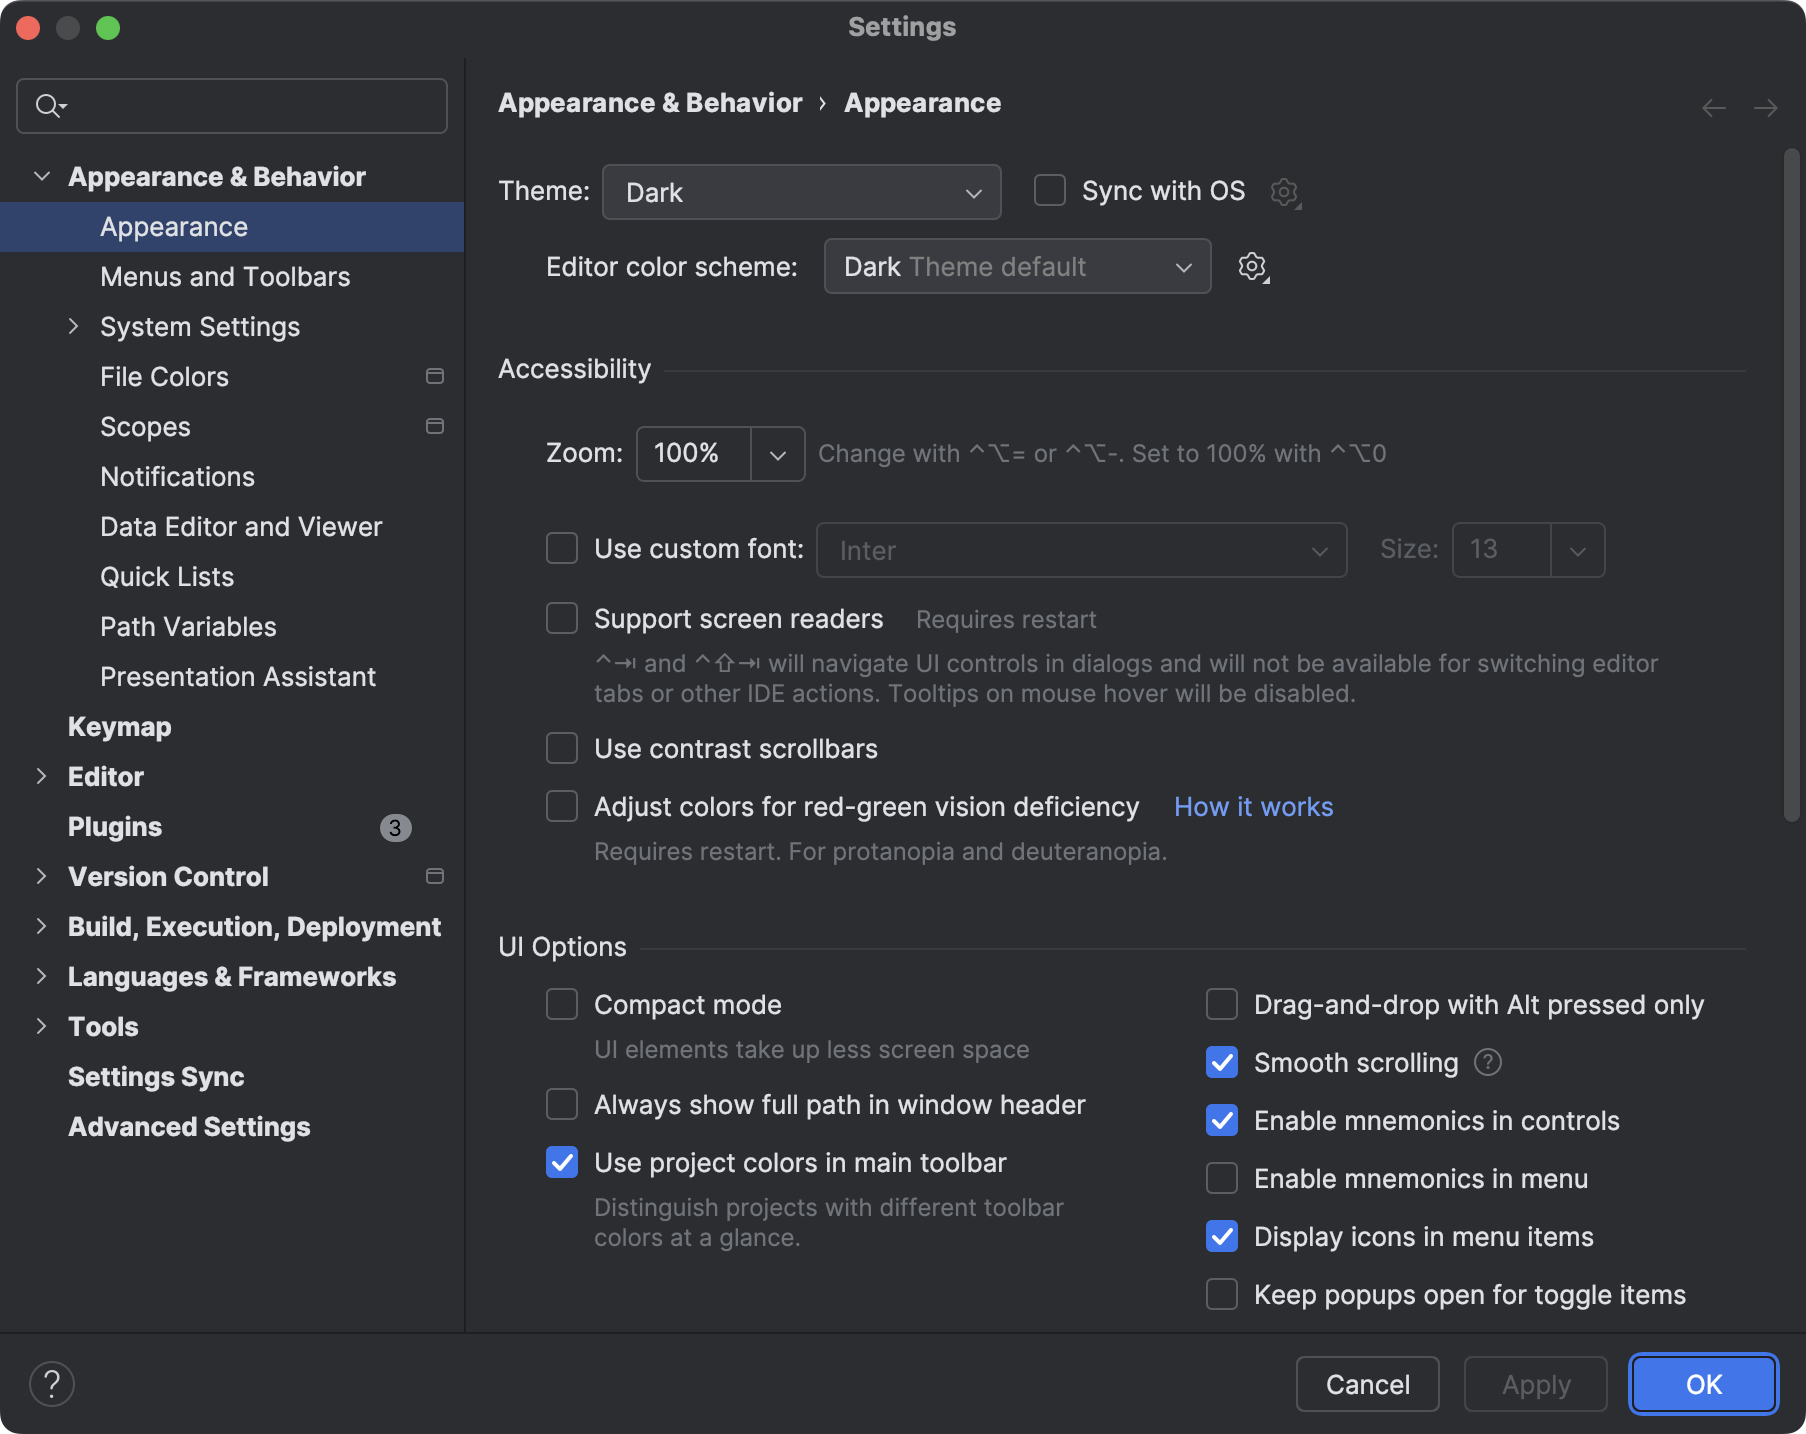This screenshot has height=1434, width=1806.
Task: Click the icon next to File Colors entry
Action: point(435,376)
